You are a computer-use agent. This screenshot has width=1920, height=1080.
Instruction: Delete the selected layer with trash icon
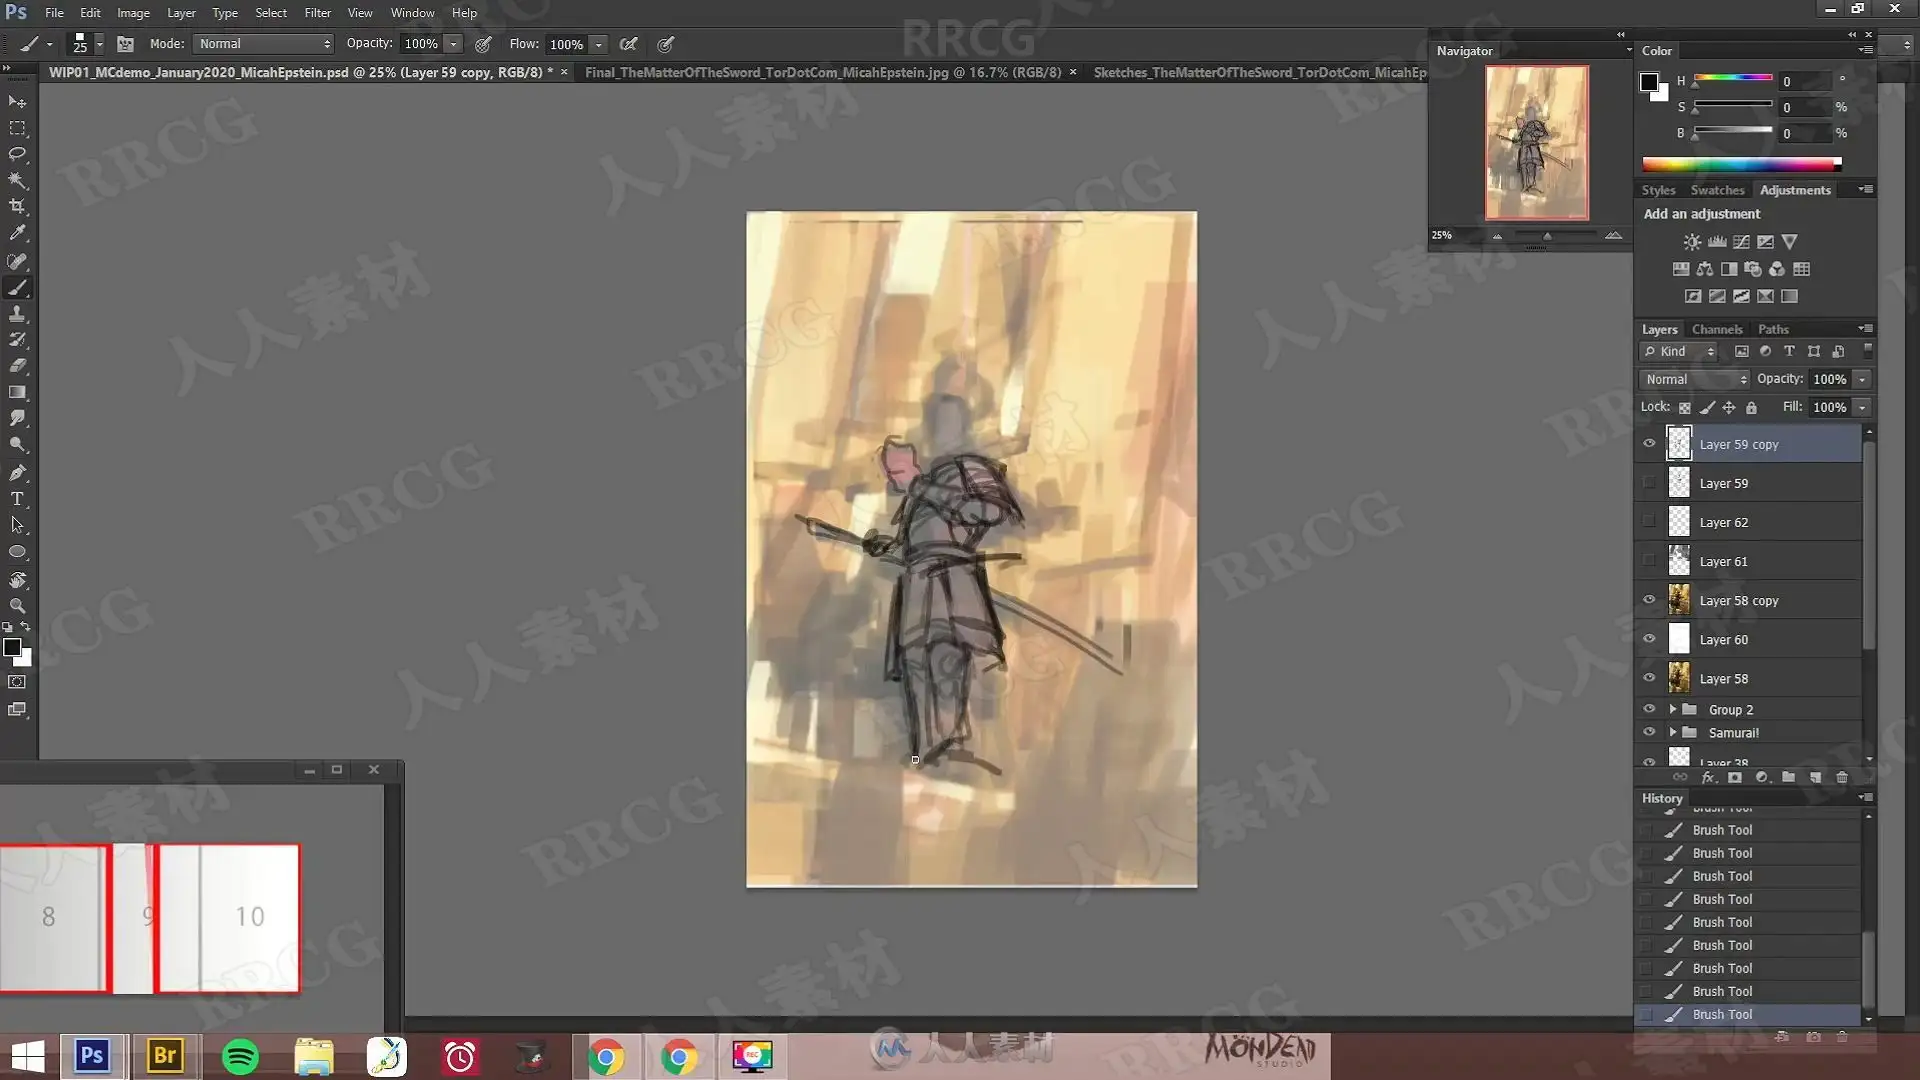click(x=1842, y=777)
